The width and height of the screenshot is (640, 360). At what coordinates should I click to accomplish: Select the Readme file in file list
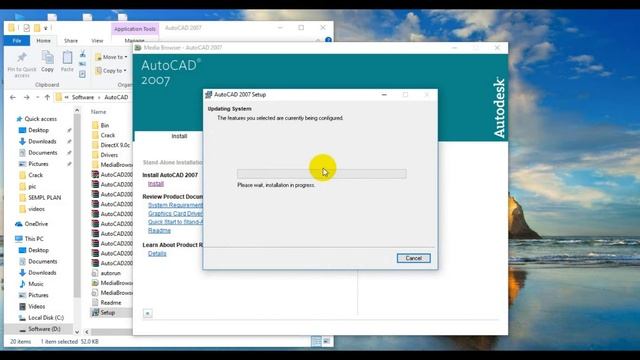(x=111, y=303)
